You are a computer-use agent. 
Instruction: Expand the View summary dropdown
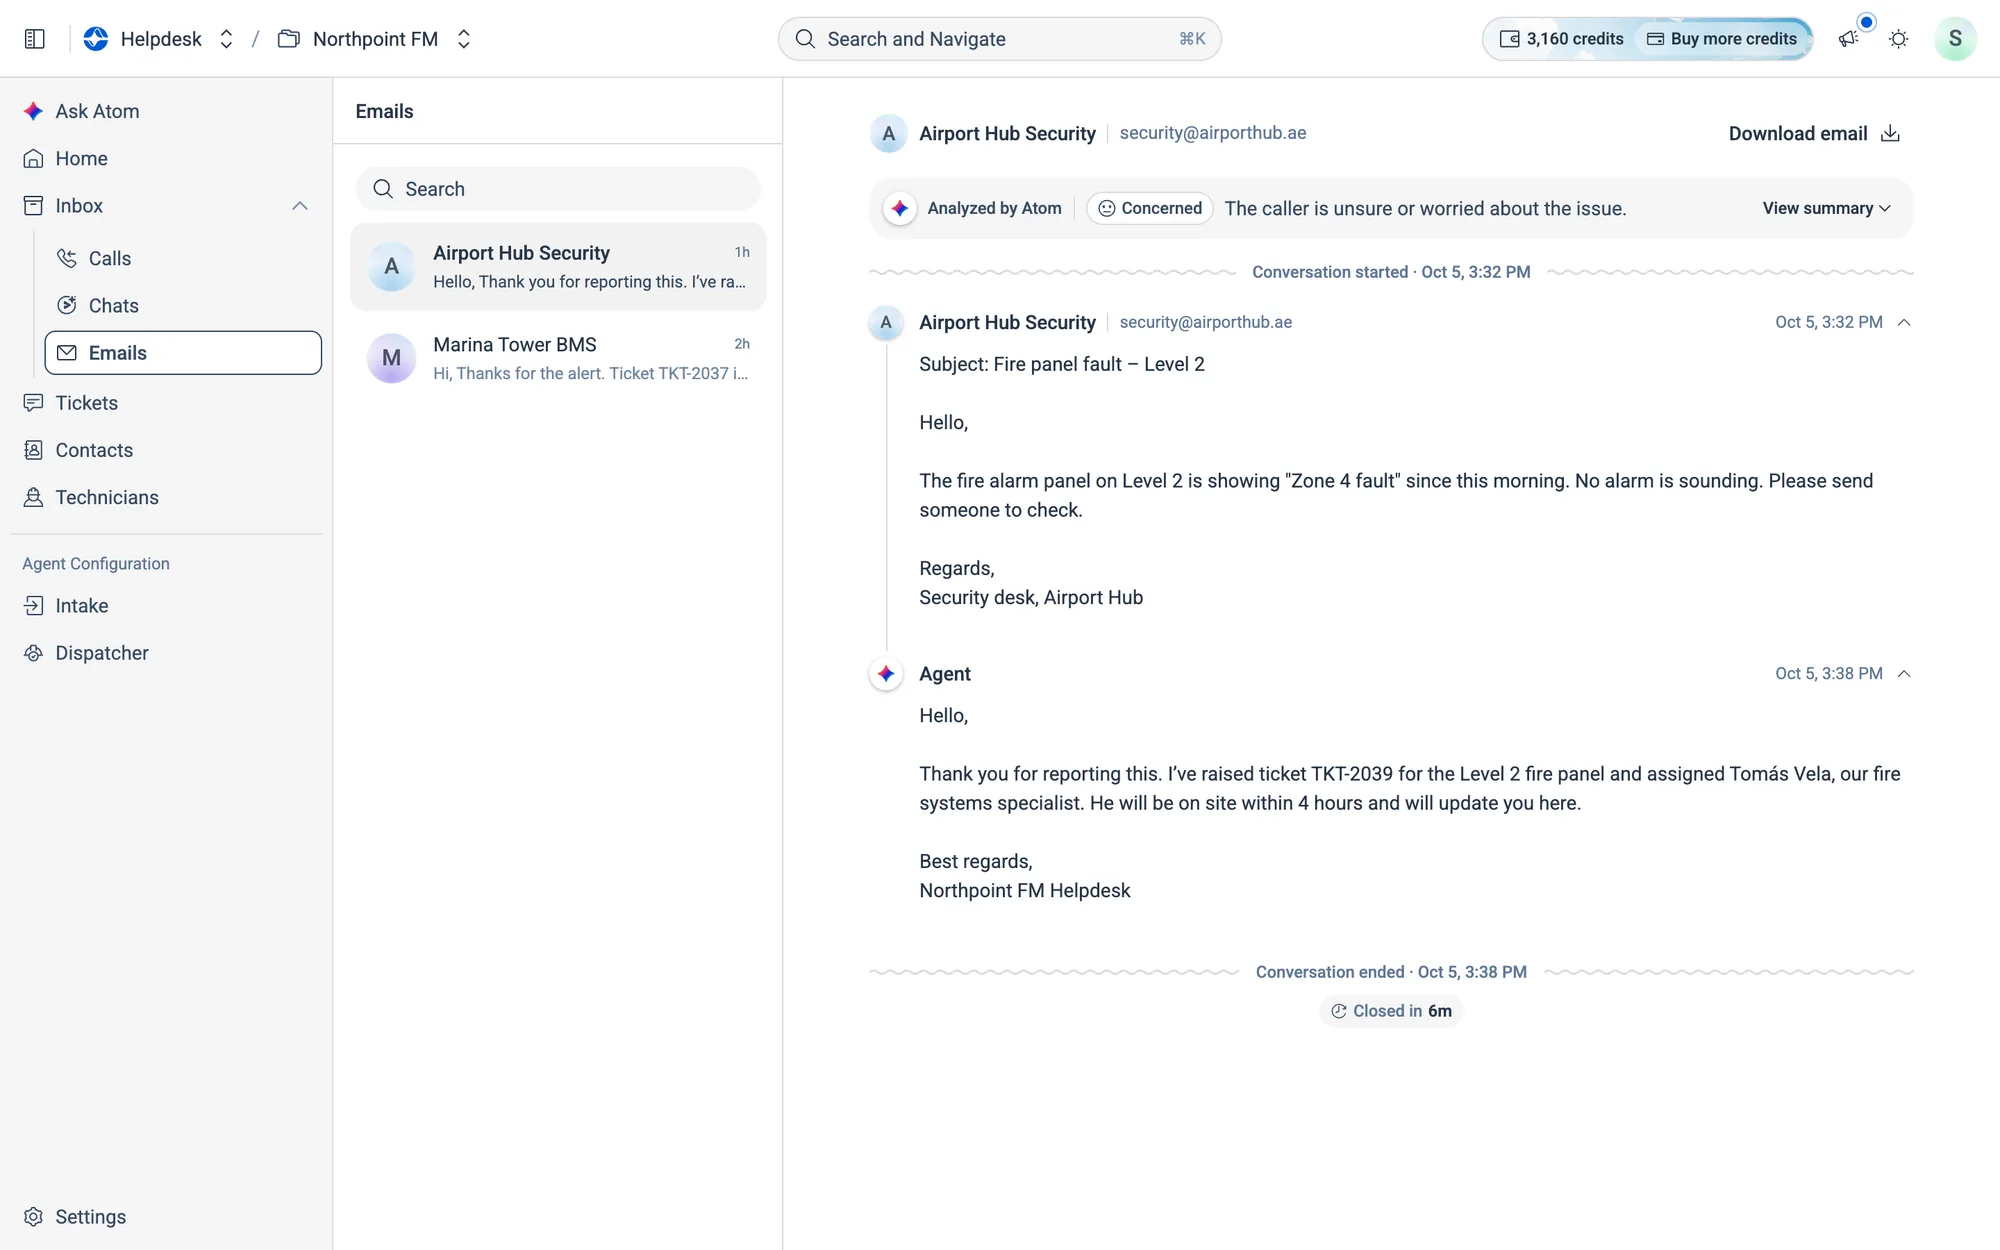pos(1826,208)
